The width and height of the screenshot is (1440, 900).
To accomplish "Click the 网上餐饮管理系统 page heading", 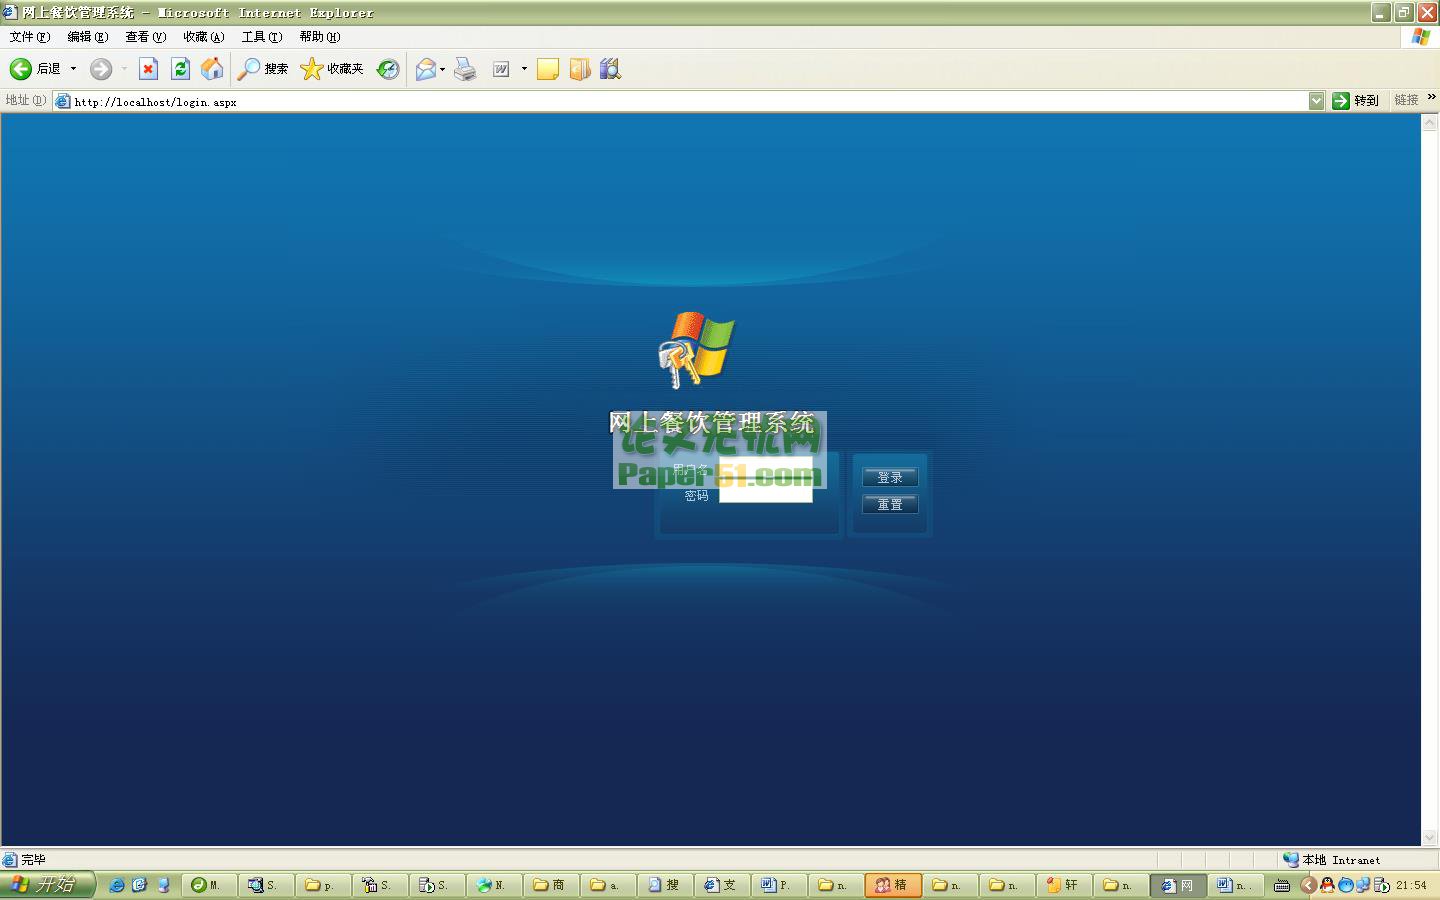I will [x=711, y=422].
